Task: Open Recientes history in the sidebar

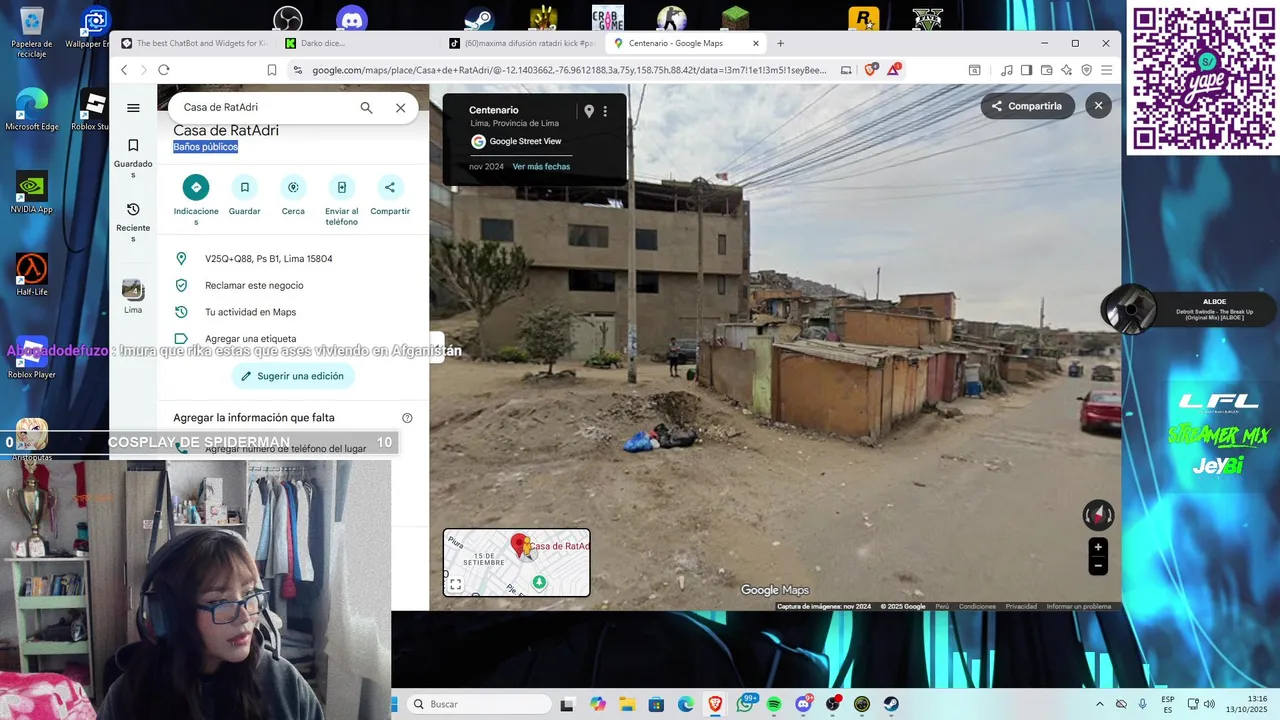Action: point(133,222)
